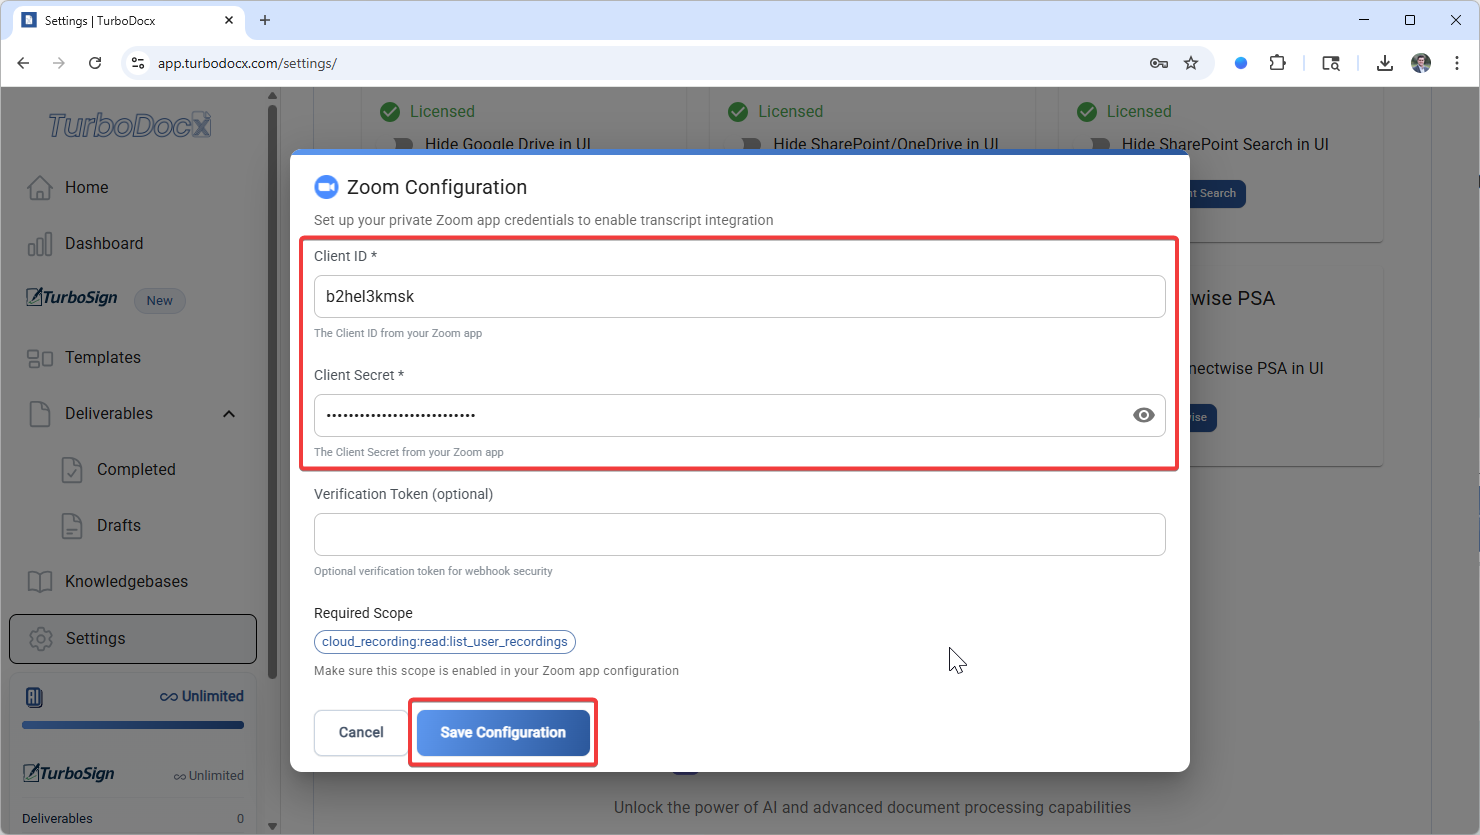Image resolution: width=1480 pixels, height=835 pixels.
Task: Click the sidebar scrollbar down arrow
Action: tap(272, 827)
